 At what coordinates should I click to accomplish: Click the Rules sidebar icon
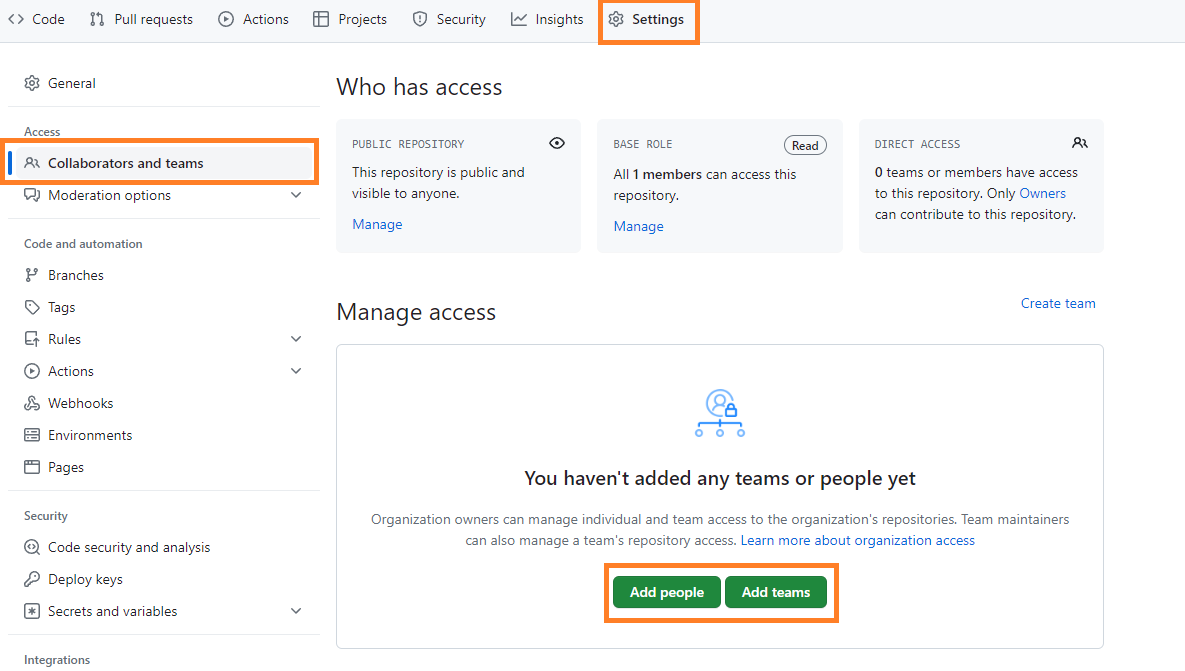coord(32,339)
